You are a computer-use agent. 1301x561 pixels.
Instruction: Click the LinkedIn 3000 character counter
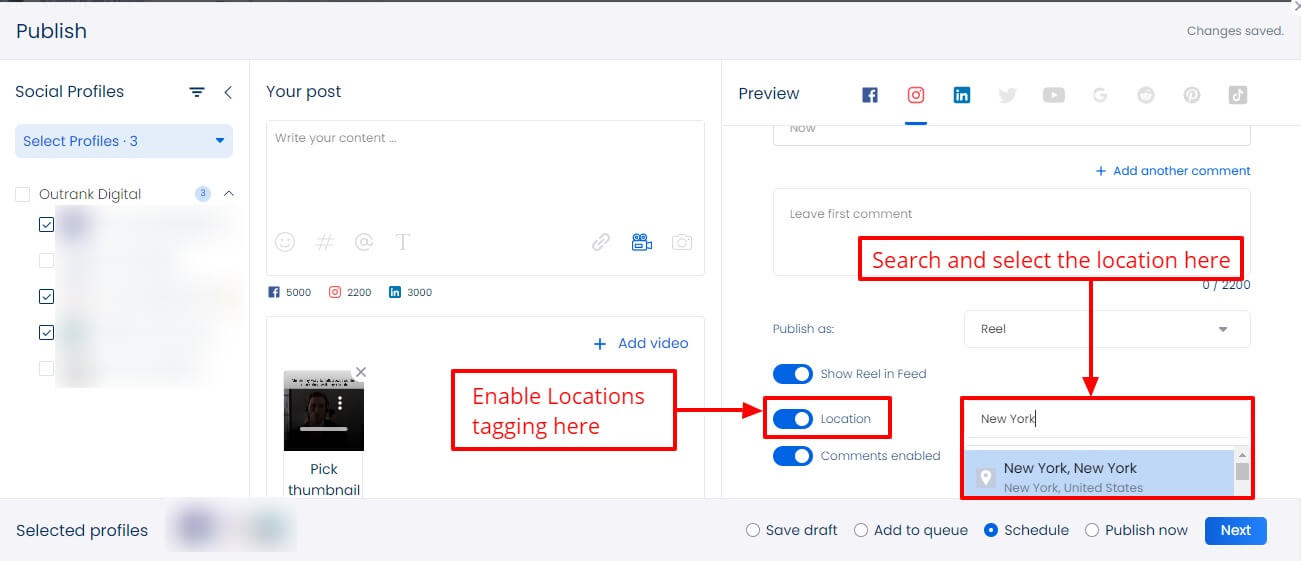(410, 292)
